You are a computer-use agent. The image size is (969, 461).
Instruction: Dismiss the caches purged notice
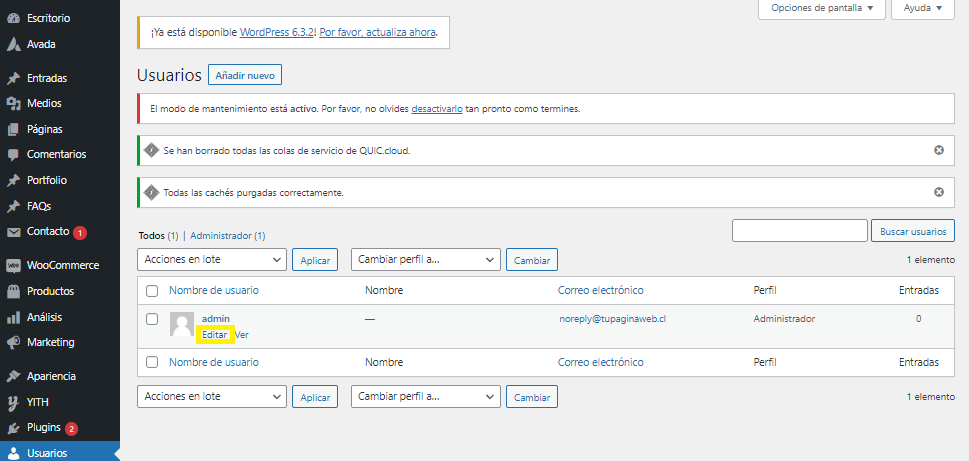pos(938,192)
